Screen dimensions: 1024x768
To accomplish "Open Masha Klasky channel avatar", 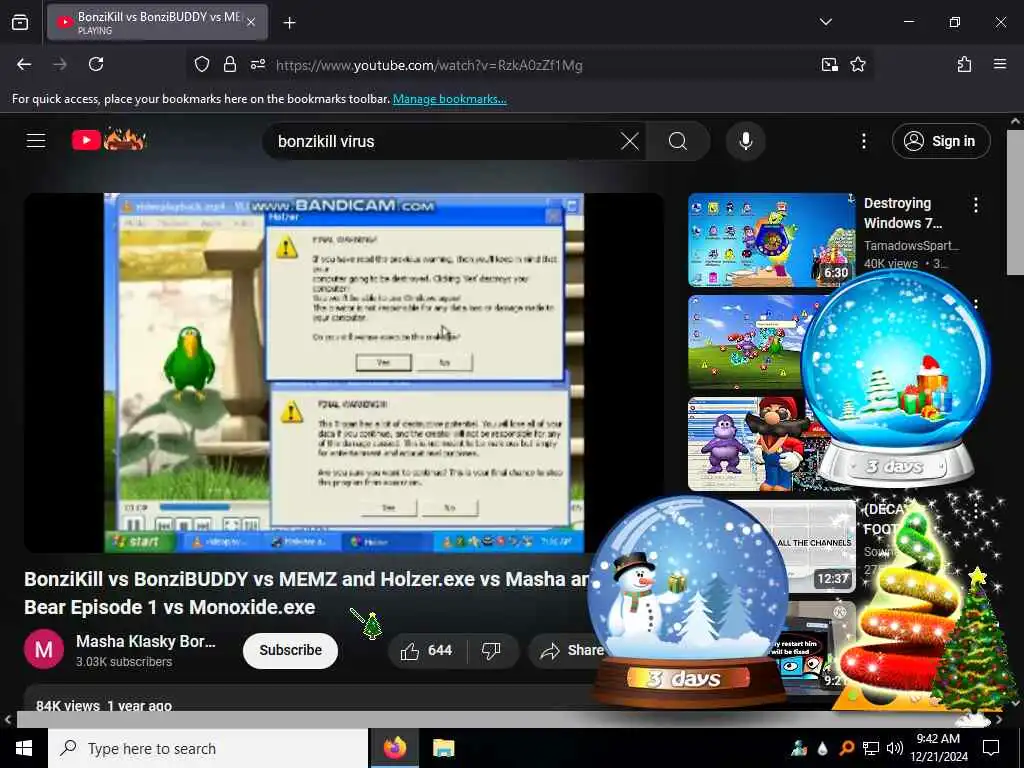I will [44, 650].
